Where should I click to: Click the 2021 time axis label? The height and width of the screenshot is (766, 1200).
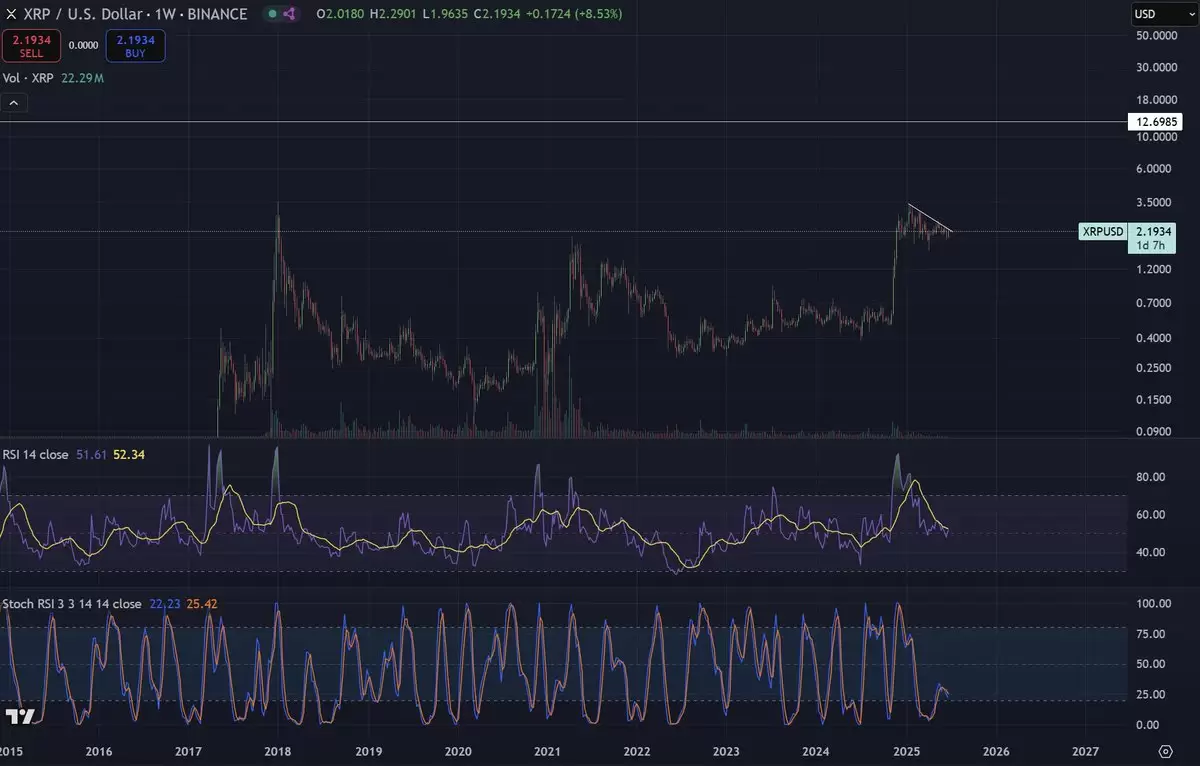click(x=546, y=750)
